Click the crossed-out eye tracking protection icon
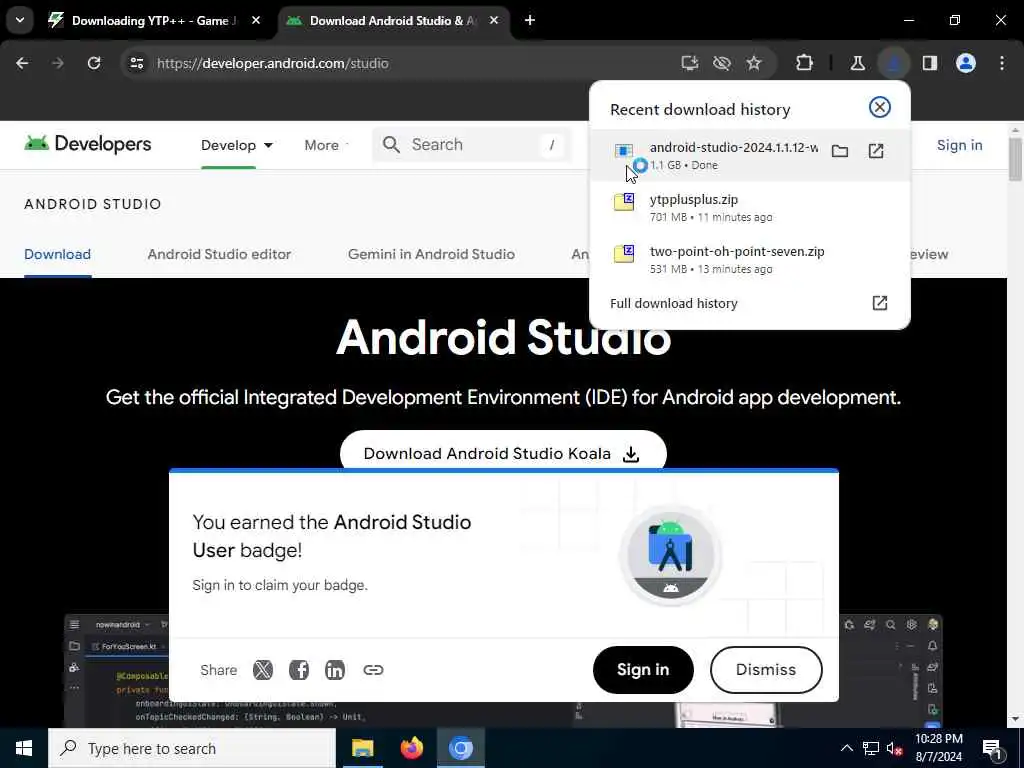The image size is (1024, 768). tap(722, 63)
